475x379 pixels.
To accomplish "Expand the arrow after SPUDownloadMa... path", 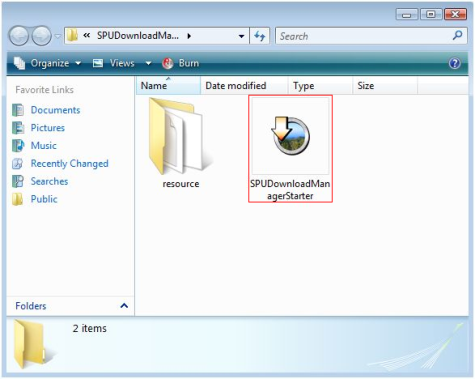I will [x=189, y=36].
